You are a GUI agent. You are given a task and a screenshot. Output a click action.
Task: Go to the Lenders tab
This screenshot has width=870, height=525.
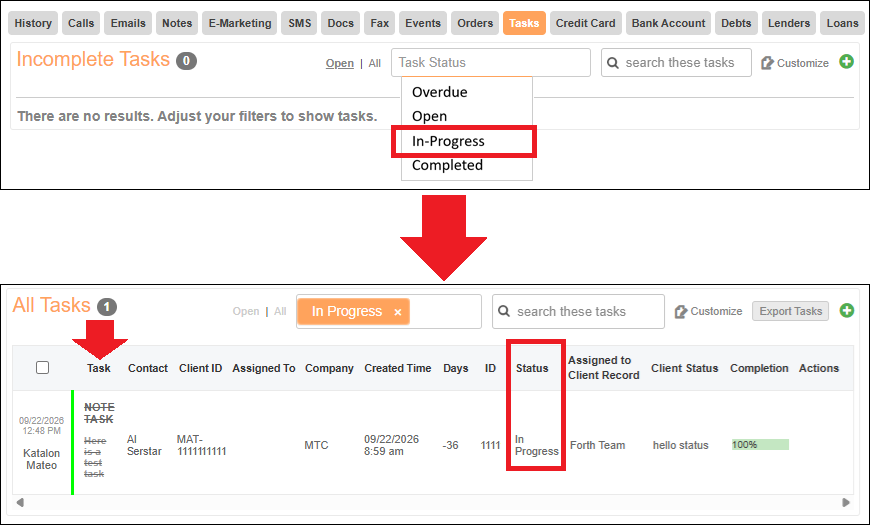(789, 23)
